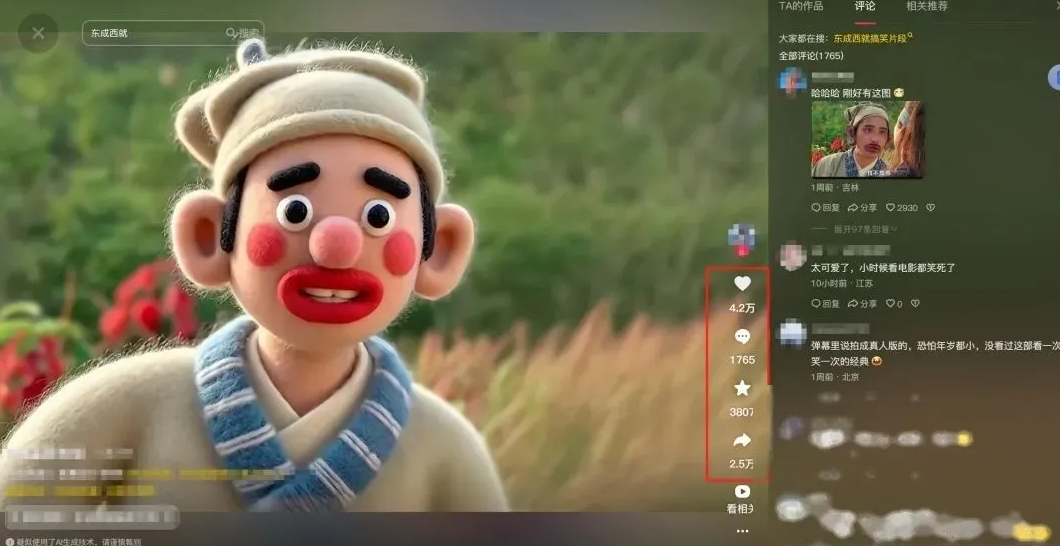
Task: Like the video via the heart icon (4.2万)
Action: [x=742, y=284]
